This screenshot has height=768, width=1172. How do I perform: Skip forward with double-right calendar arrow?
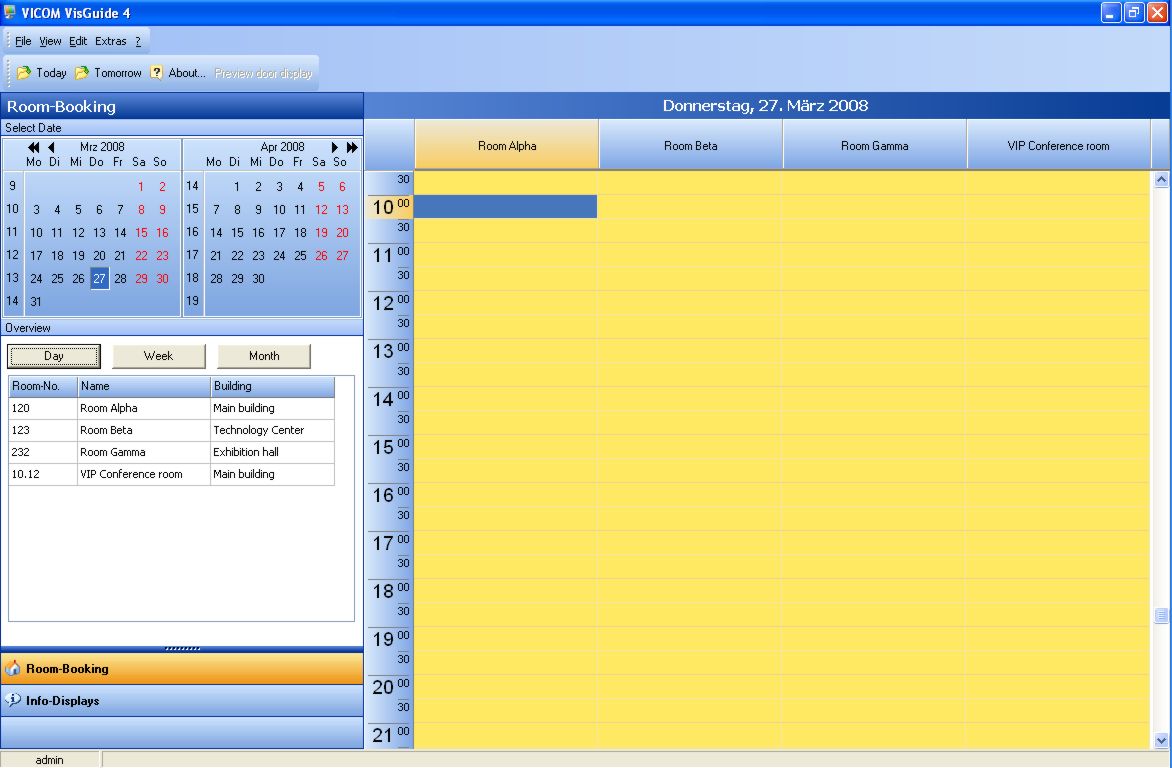point(352,147)
